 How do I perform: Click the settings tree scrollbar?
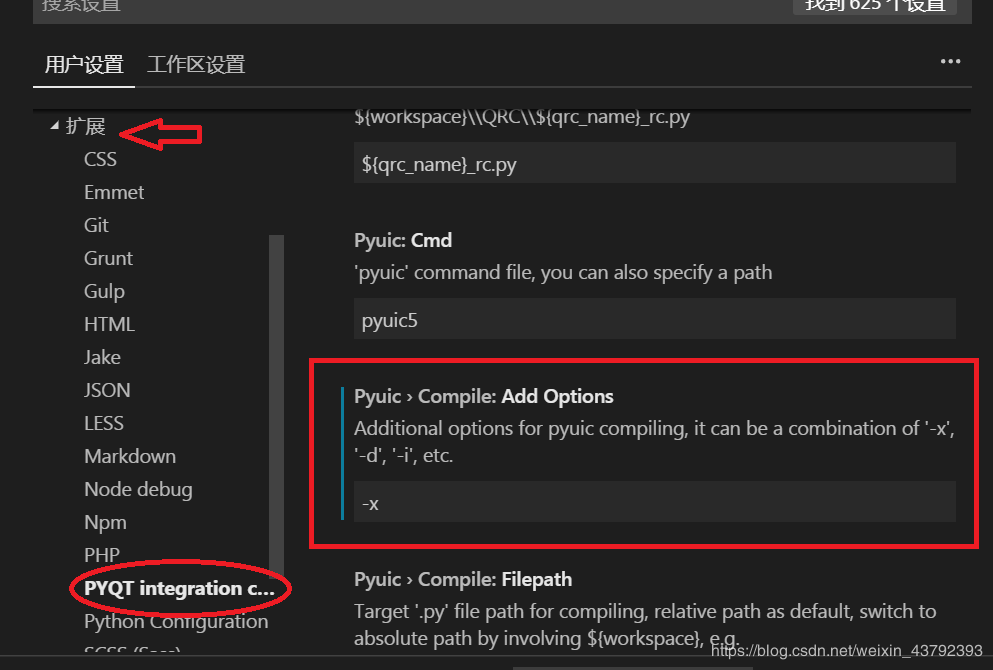pos(277,400)
